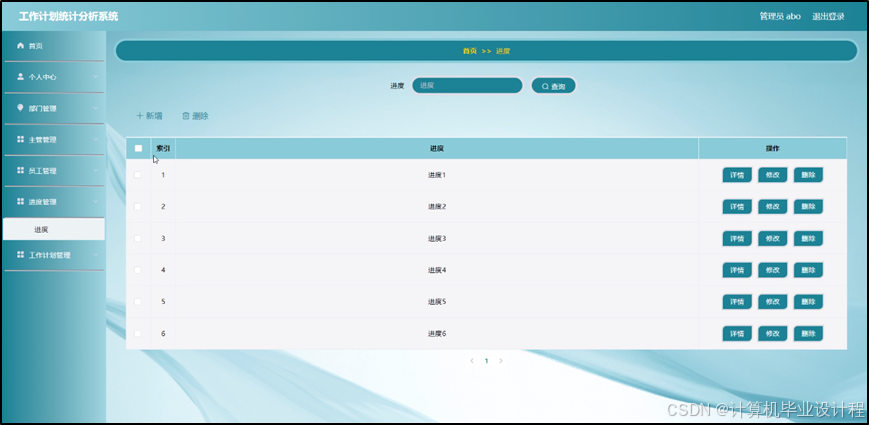Click 首页 in the breadcrumb
This screenshot has width=869, height=425.
[469, 50]
